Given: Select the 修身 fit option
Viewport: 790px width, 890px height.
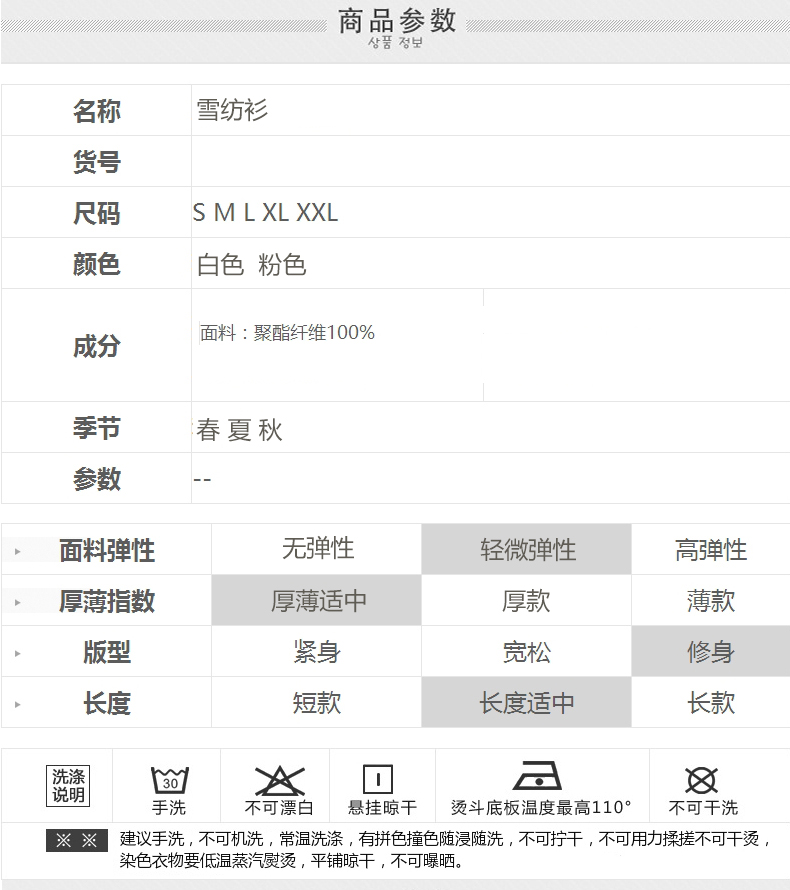Looking at the screenshot, I should tap(710, 652).
